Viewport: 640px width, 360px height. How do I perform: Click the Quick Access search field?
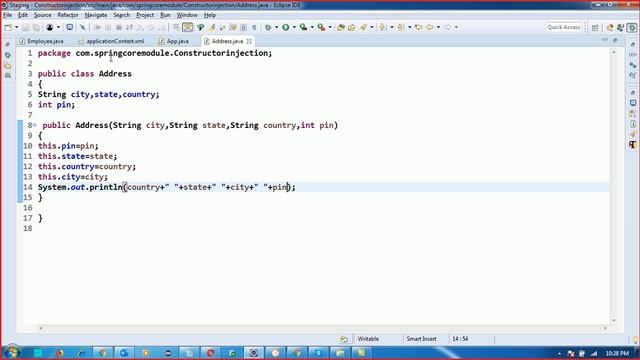coord(564,27)
